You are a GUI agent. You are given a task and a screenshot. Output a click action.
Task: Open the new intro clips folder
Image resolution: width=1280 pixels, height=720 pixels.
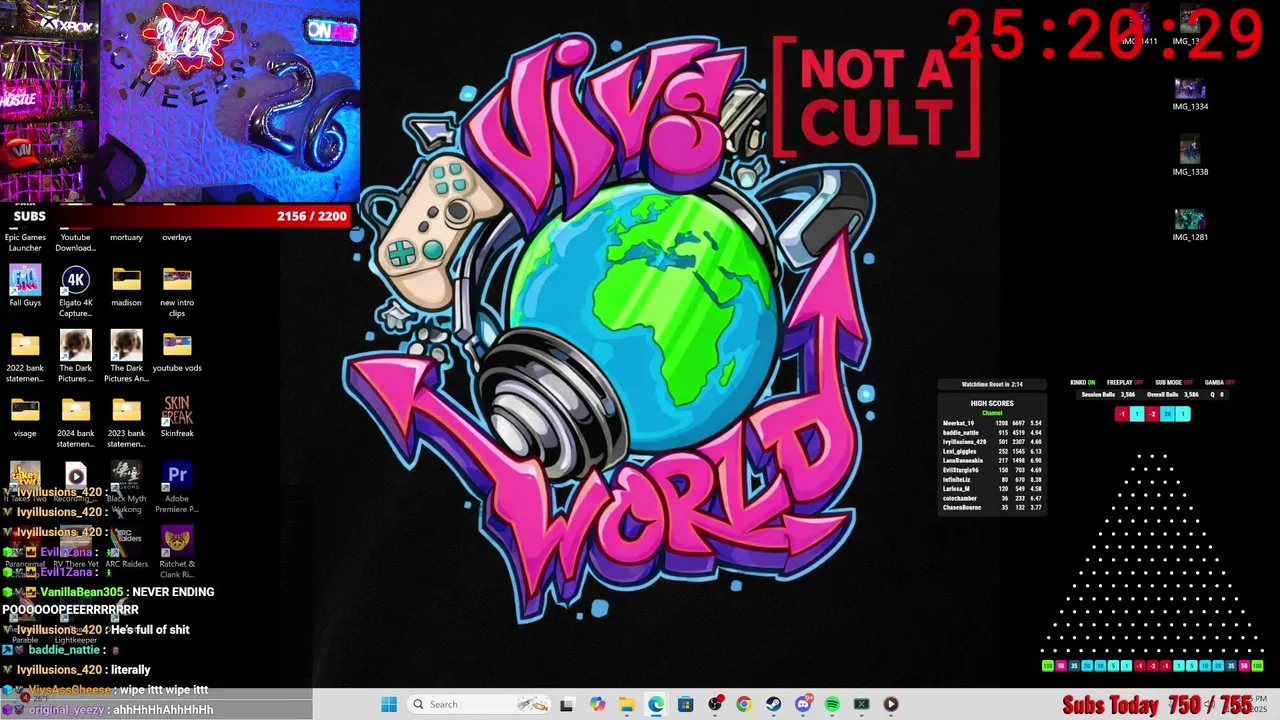click(x=177, y=291)
